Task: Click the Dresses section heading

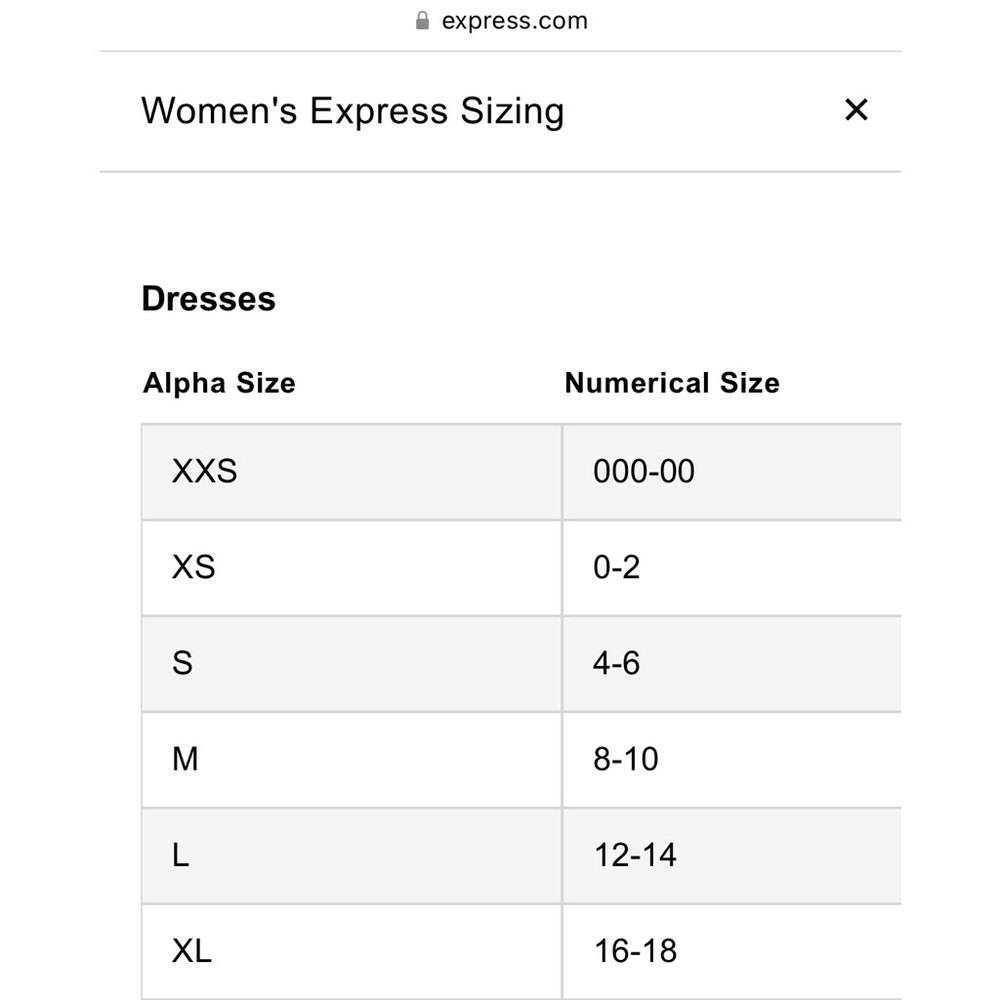Action: click(209, 298)
